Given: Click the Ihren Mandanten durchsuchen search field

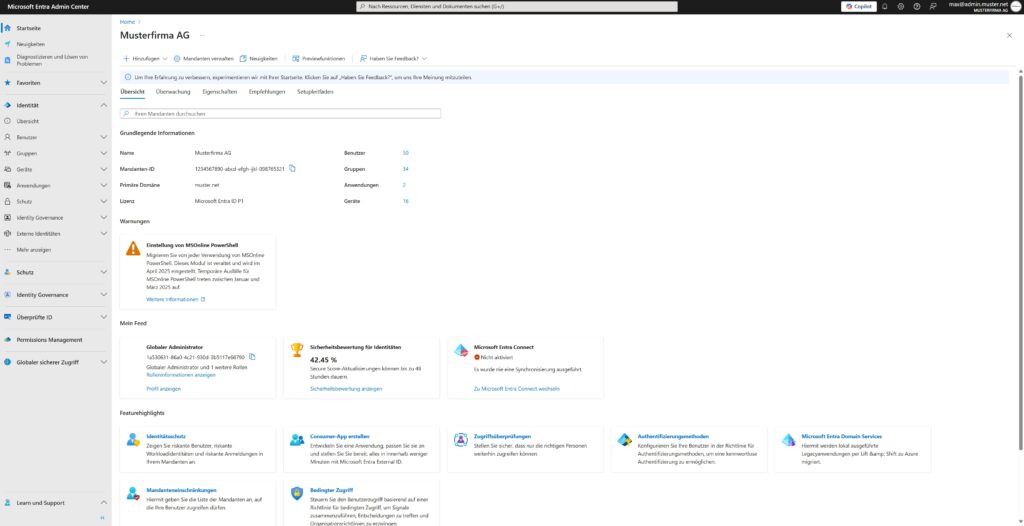Looking at the screenshot, I should coord(280,114).
